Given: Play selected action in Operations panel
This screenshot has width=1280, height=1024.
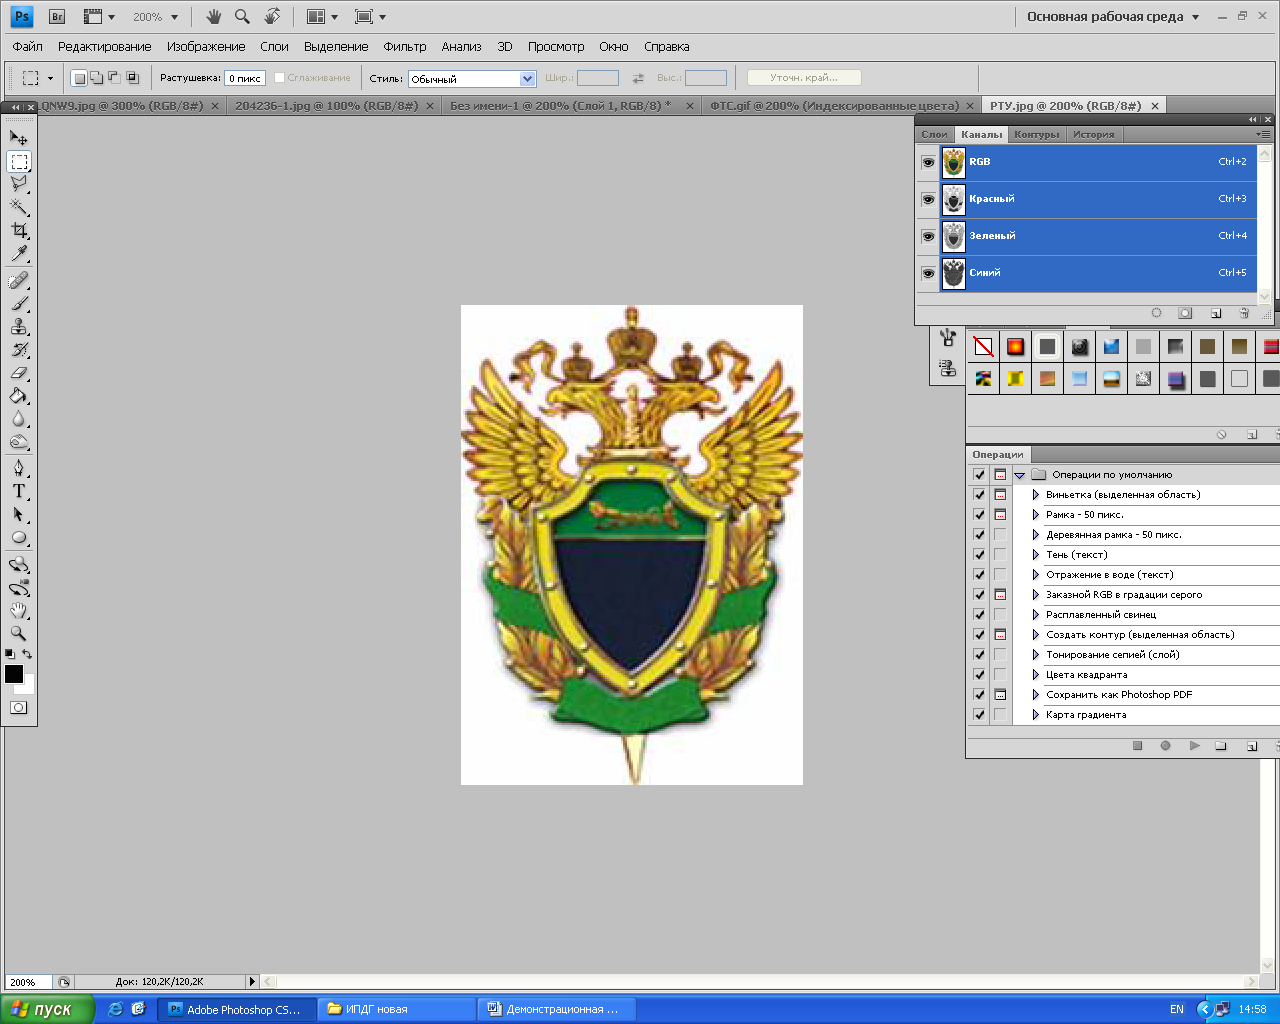Looking at the screenshot, I should click(1194, 746).
